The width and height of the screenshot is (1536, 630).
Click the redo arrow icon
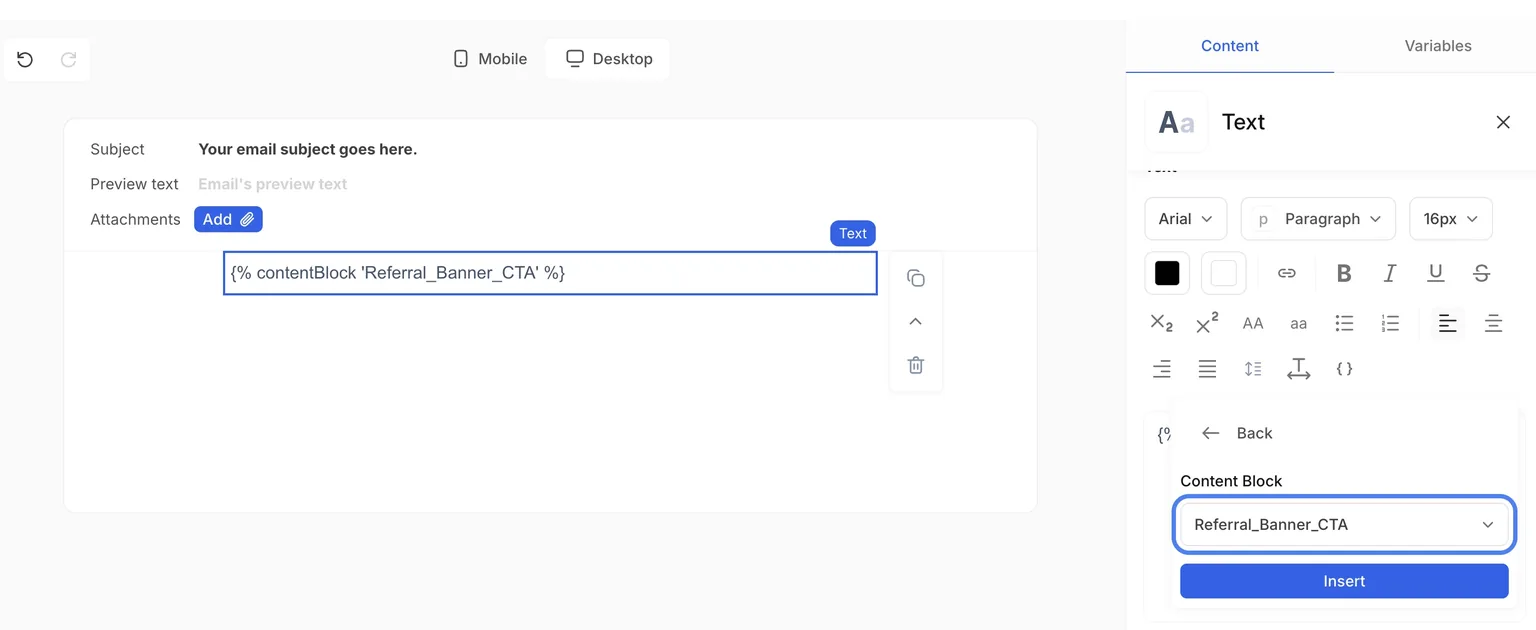click(x=69, y=59)
